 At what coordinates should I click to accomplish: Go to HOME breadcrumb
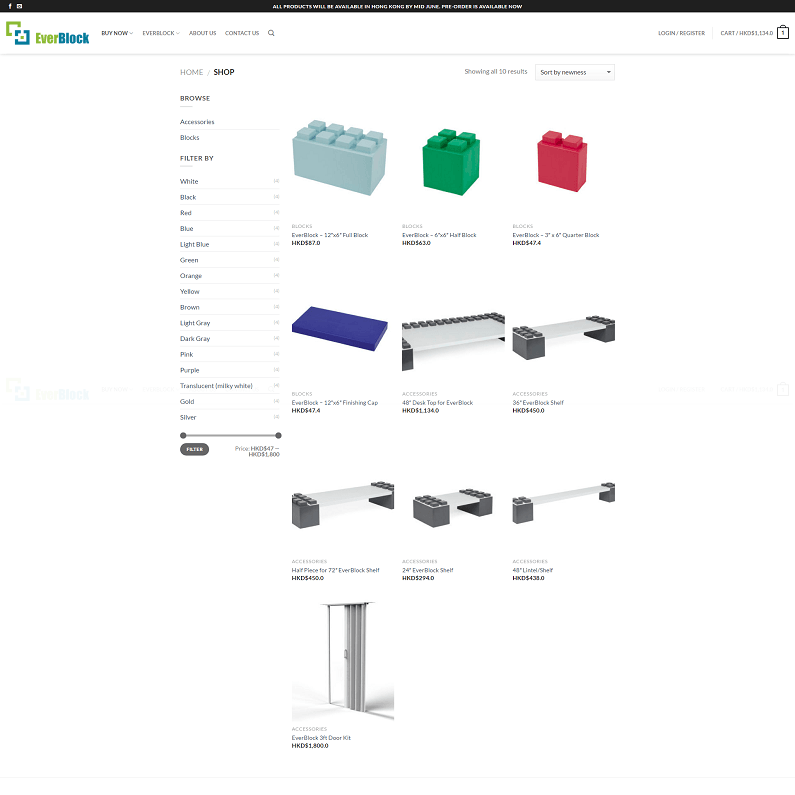(x=192, y=72)
